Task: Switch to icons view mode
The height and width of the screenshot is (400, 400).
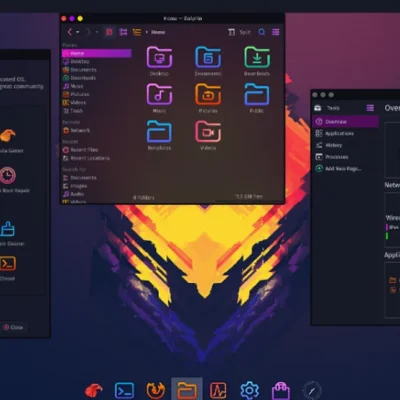Action: coord(109,32)
